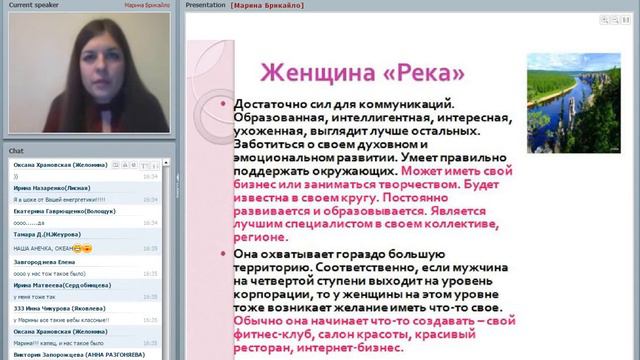Click the two-vertical-bars icon beside the zoom buttons
The image size is (640, 360).
pyautogui.click(x=626, y=20)
